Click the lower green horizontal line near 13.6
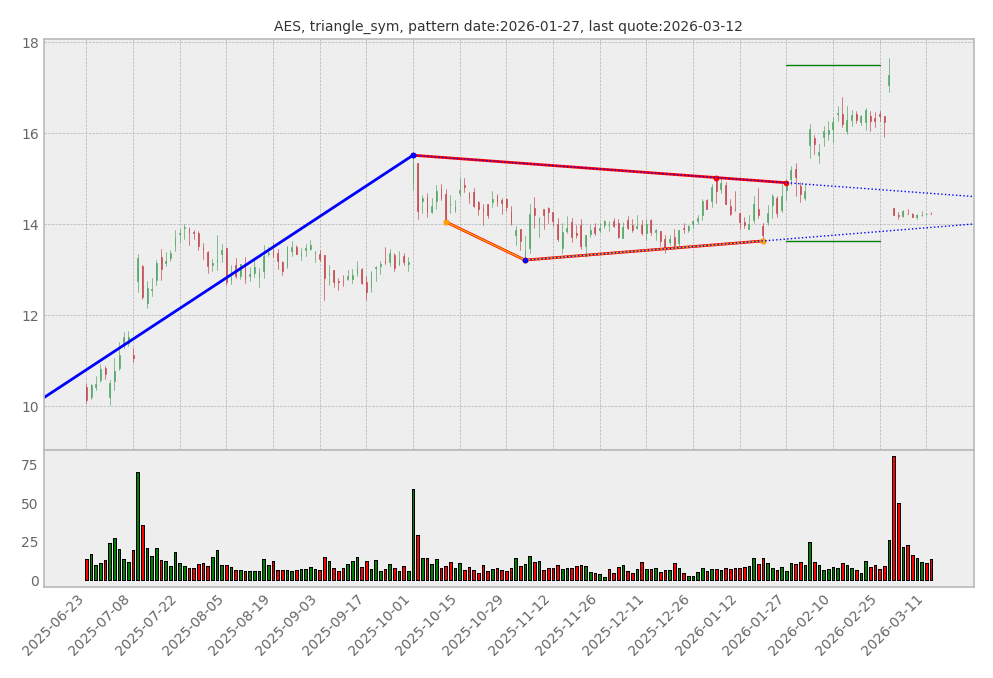This screenshot has height=678, width=993. click(x=833, y=241)
